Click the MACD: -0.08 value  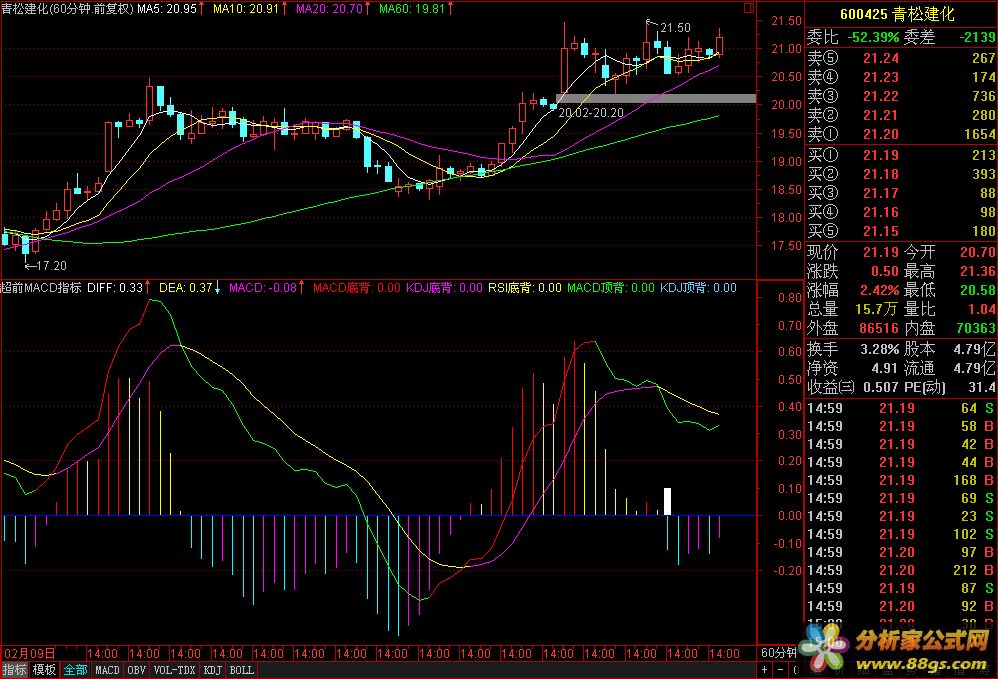(263, 288)
